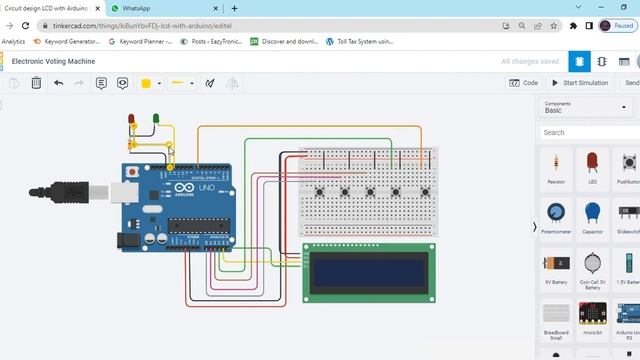Click the red LED on canvas
640x360 pixels.
[131, 119]
